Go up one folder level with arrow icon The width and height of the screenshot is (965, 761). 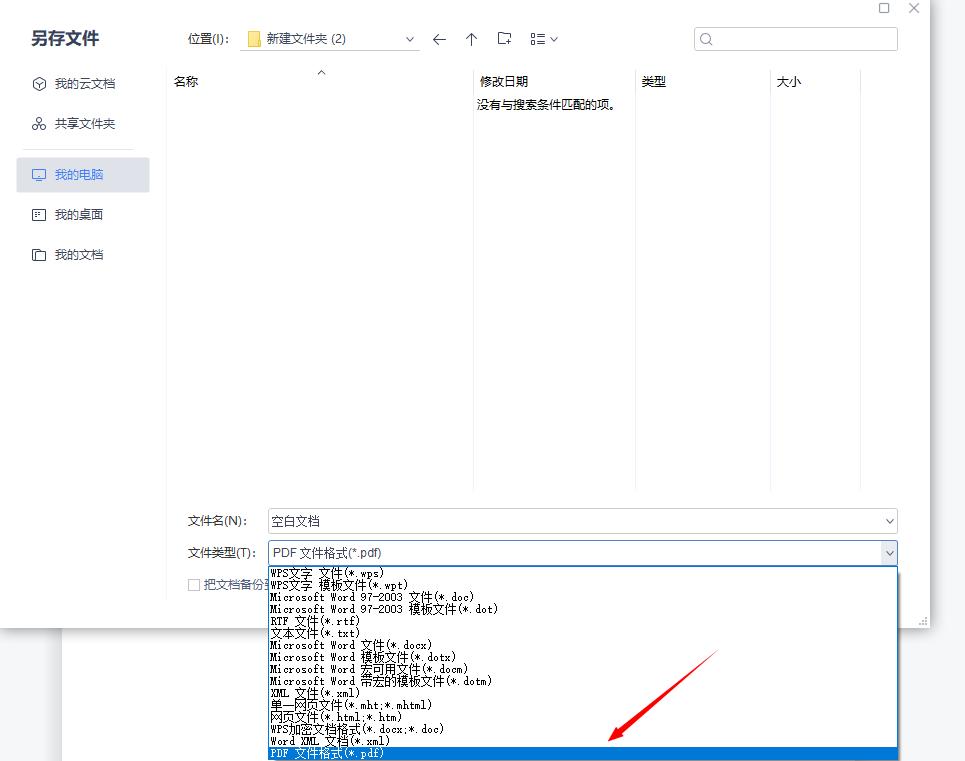pos(471,39)
